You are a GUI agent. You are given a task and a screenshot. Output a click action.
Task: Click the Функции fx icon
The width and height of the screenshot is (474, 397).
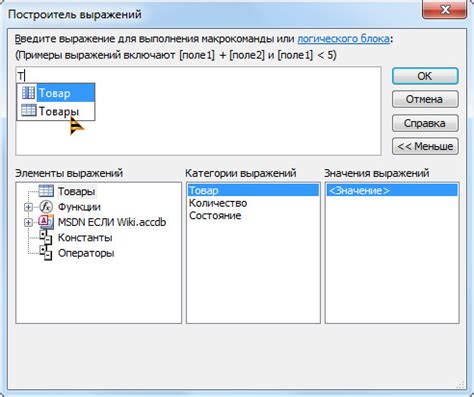click(46, 207)
